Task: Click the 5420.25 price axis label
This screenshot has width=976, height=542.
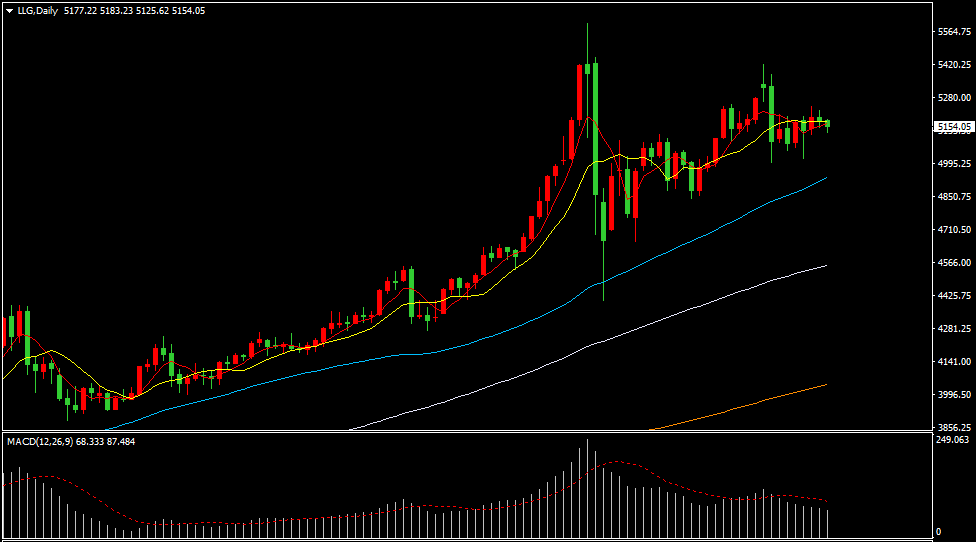Action: coord(954,65)
